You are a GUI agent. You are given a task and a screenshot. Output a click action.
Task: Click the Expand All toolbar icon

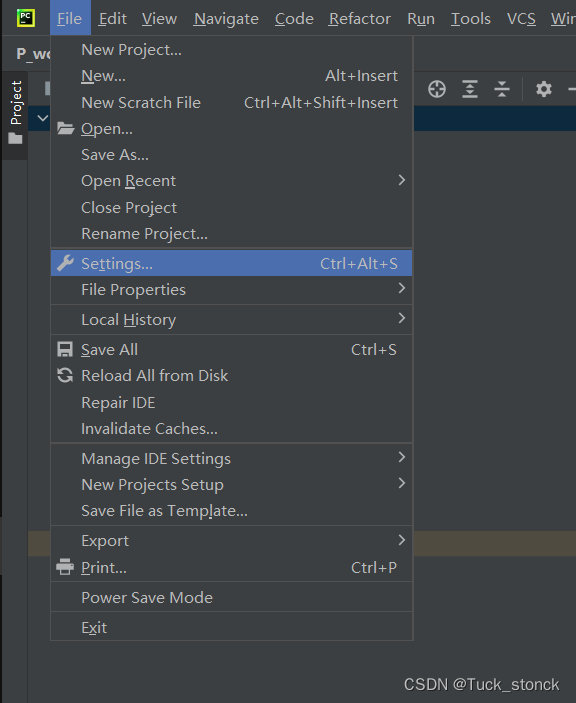click(470, 89)
